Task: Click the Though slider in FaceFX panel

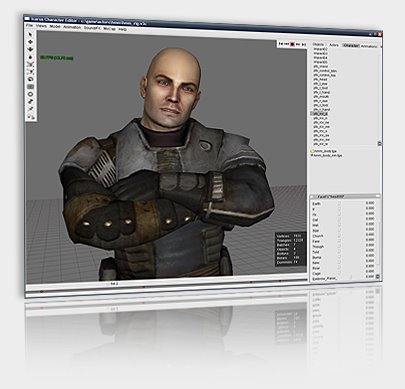Action: pos(339,247)
